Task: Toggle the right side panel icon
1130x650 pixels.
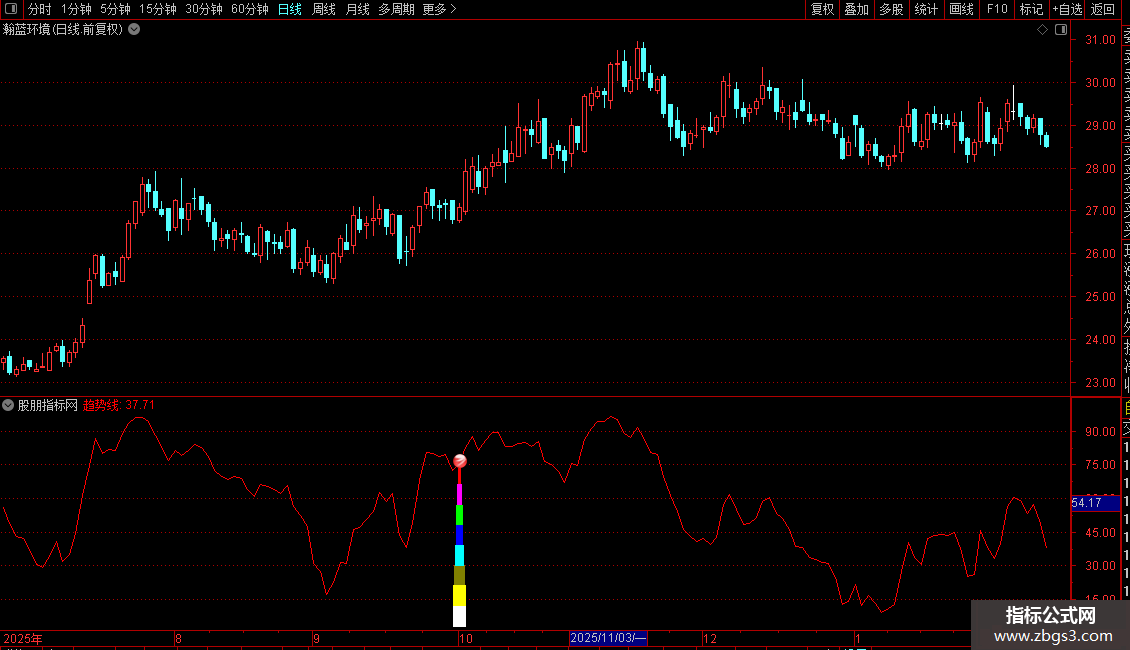Action: [x=1061, y=30]
